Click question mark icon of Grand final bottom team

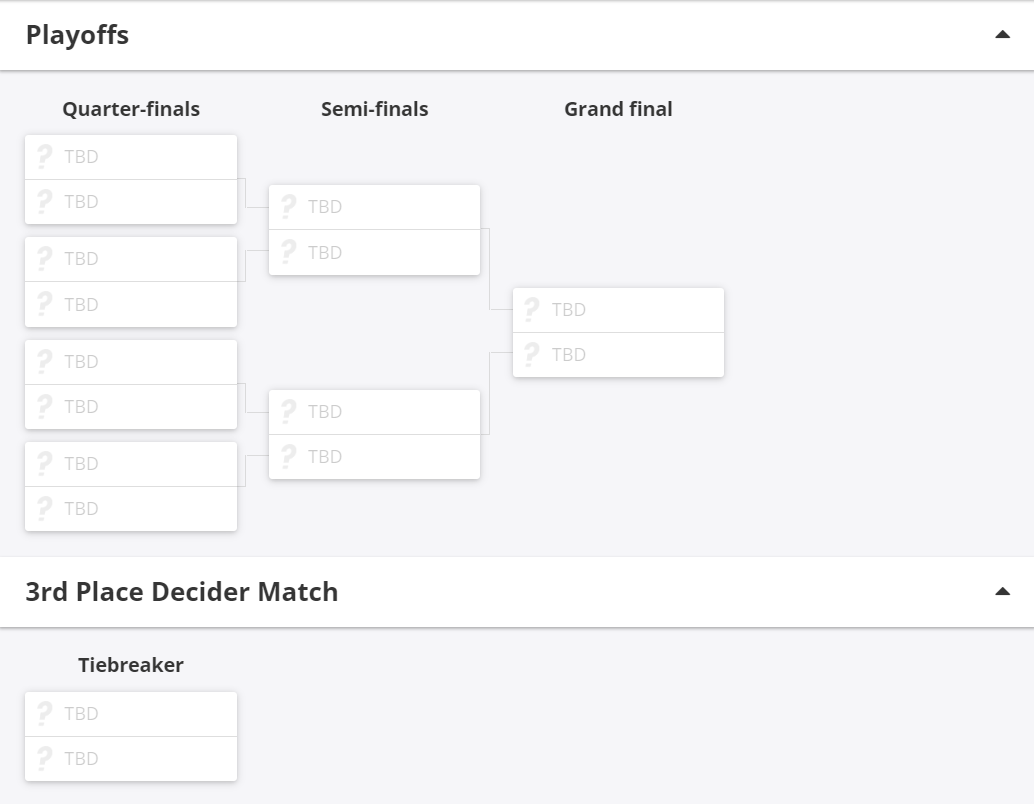532,355
